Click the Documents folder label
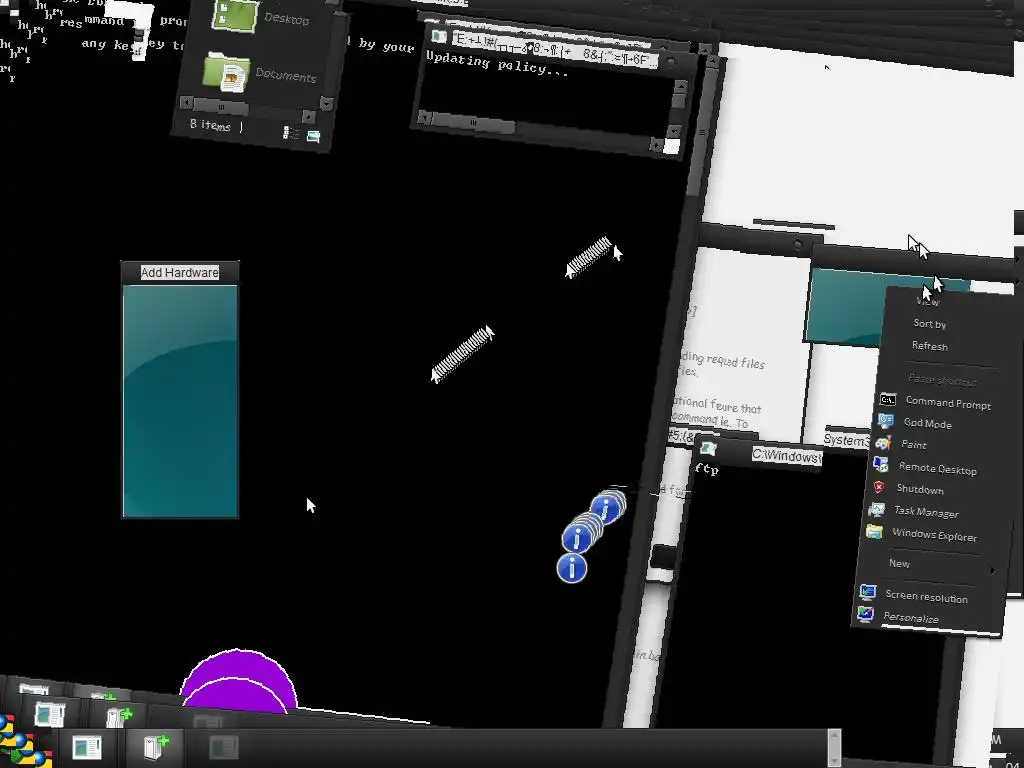Image resolution: width=1024 pixels, height=768 pixels. tap(285, 75)
